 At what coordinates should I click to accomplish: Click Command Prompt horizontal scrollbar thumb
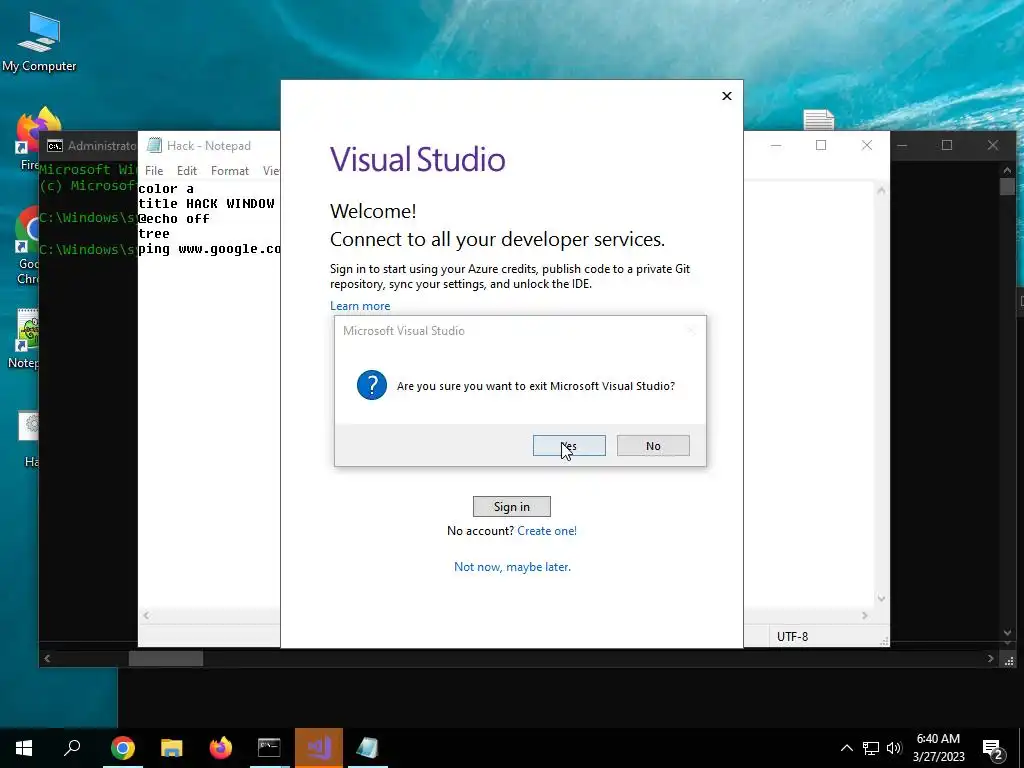[x=166, y=659]
